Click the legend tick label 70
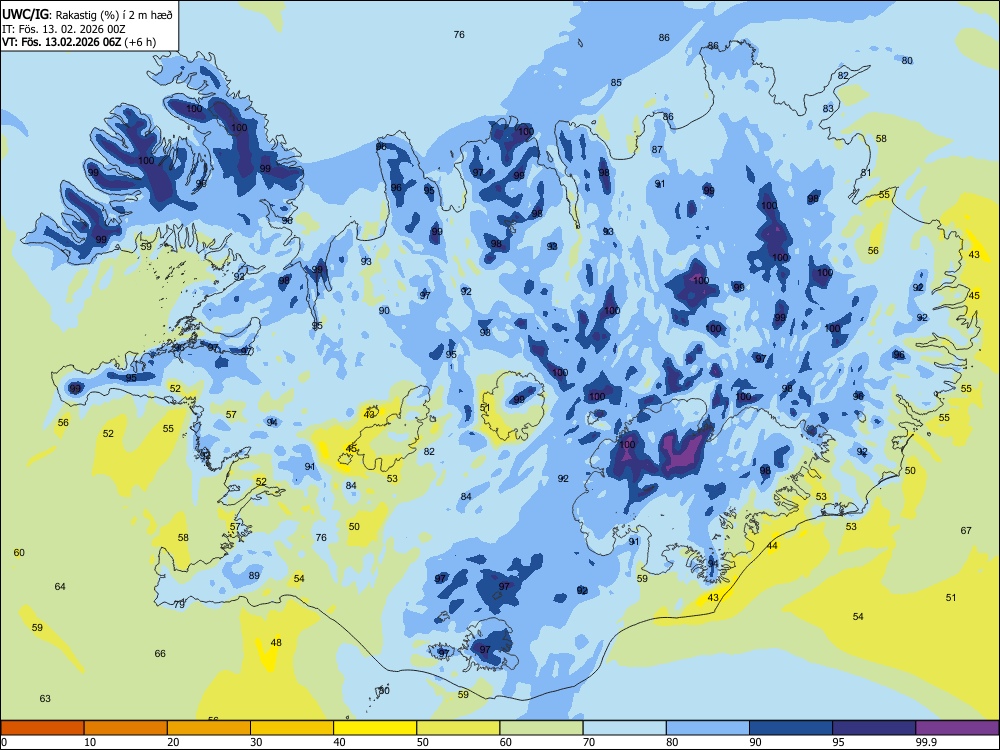Viewport: 1000px width, 750px height. coord(589,742)
